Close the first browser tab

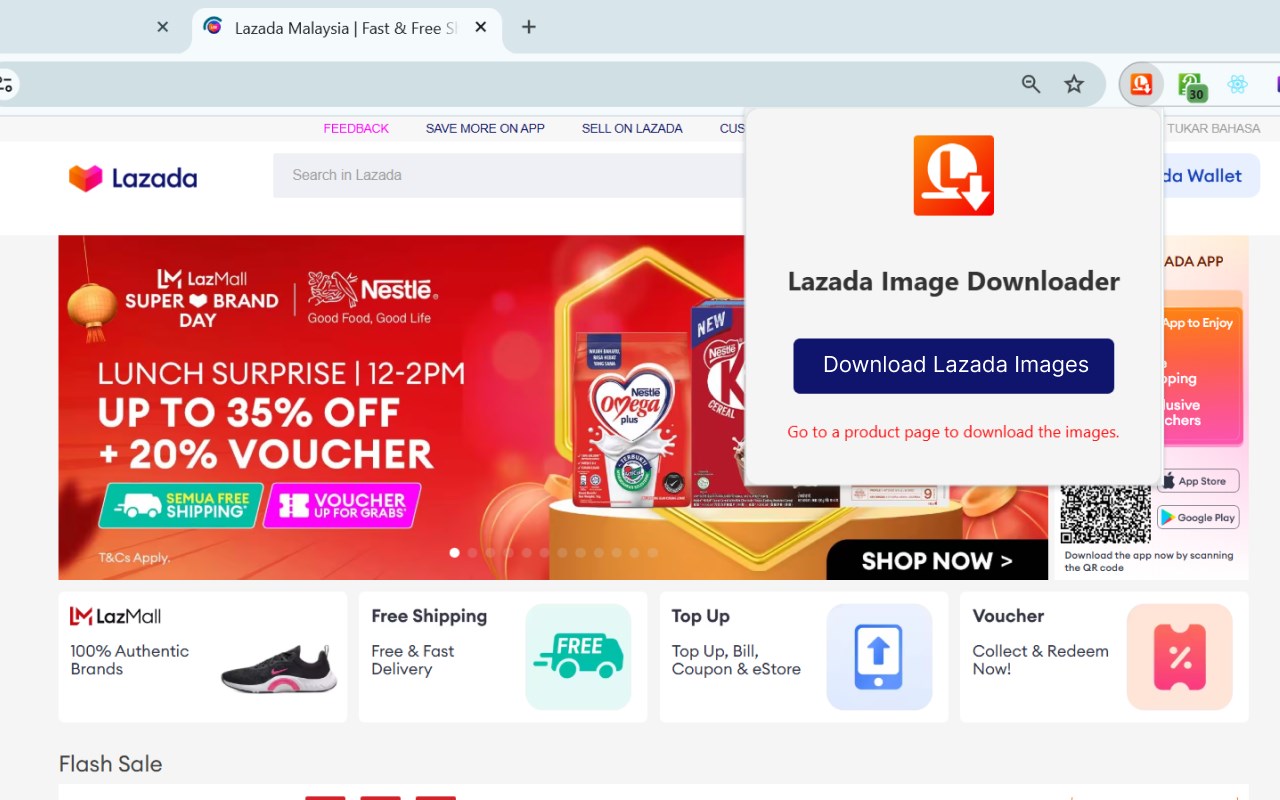[163, 27]
